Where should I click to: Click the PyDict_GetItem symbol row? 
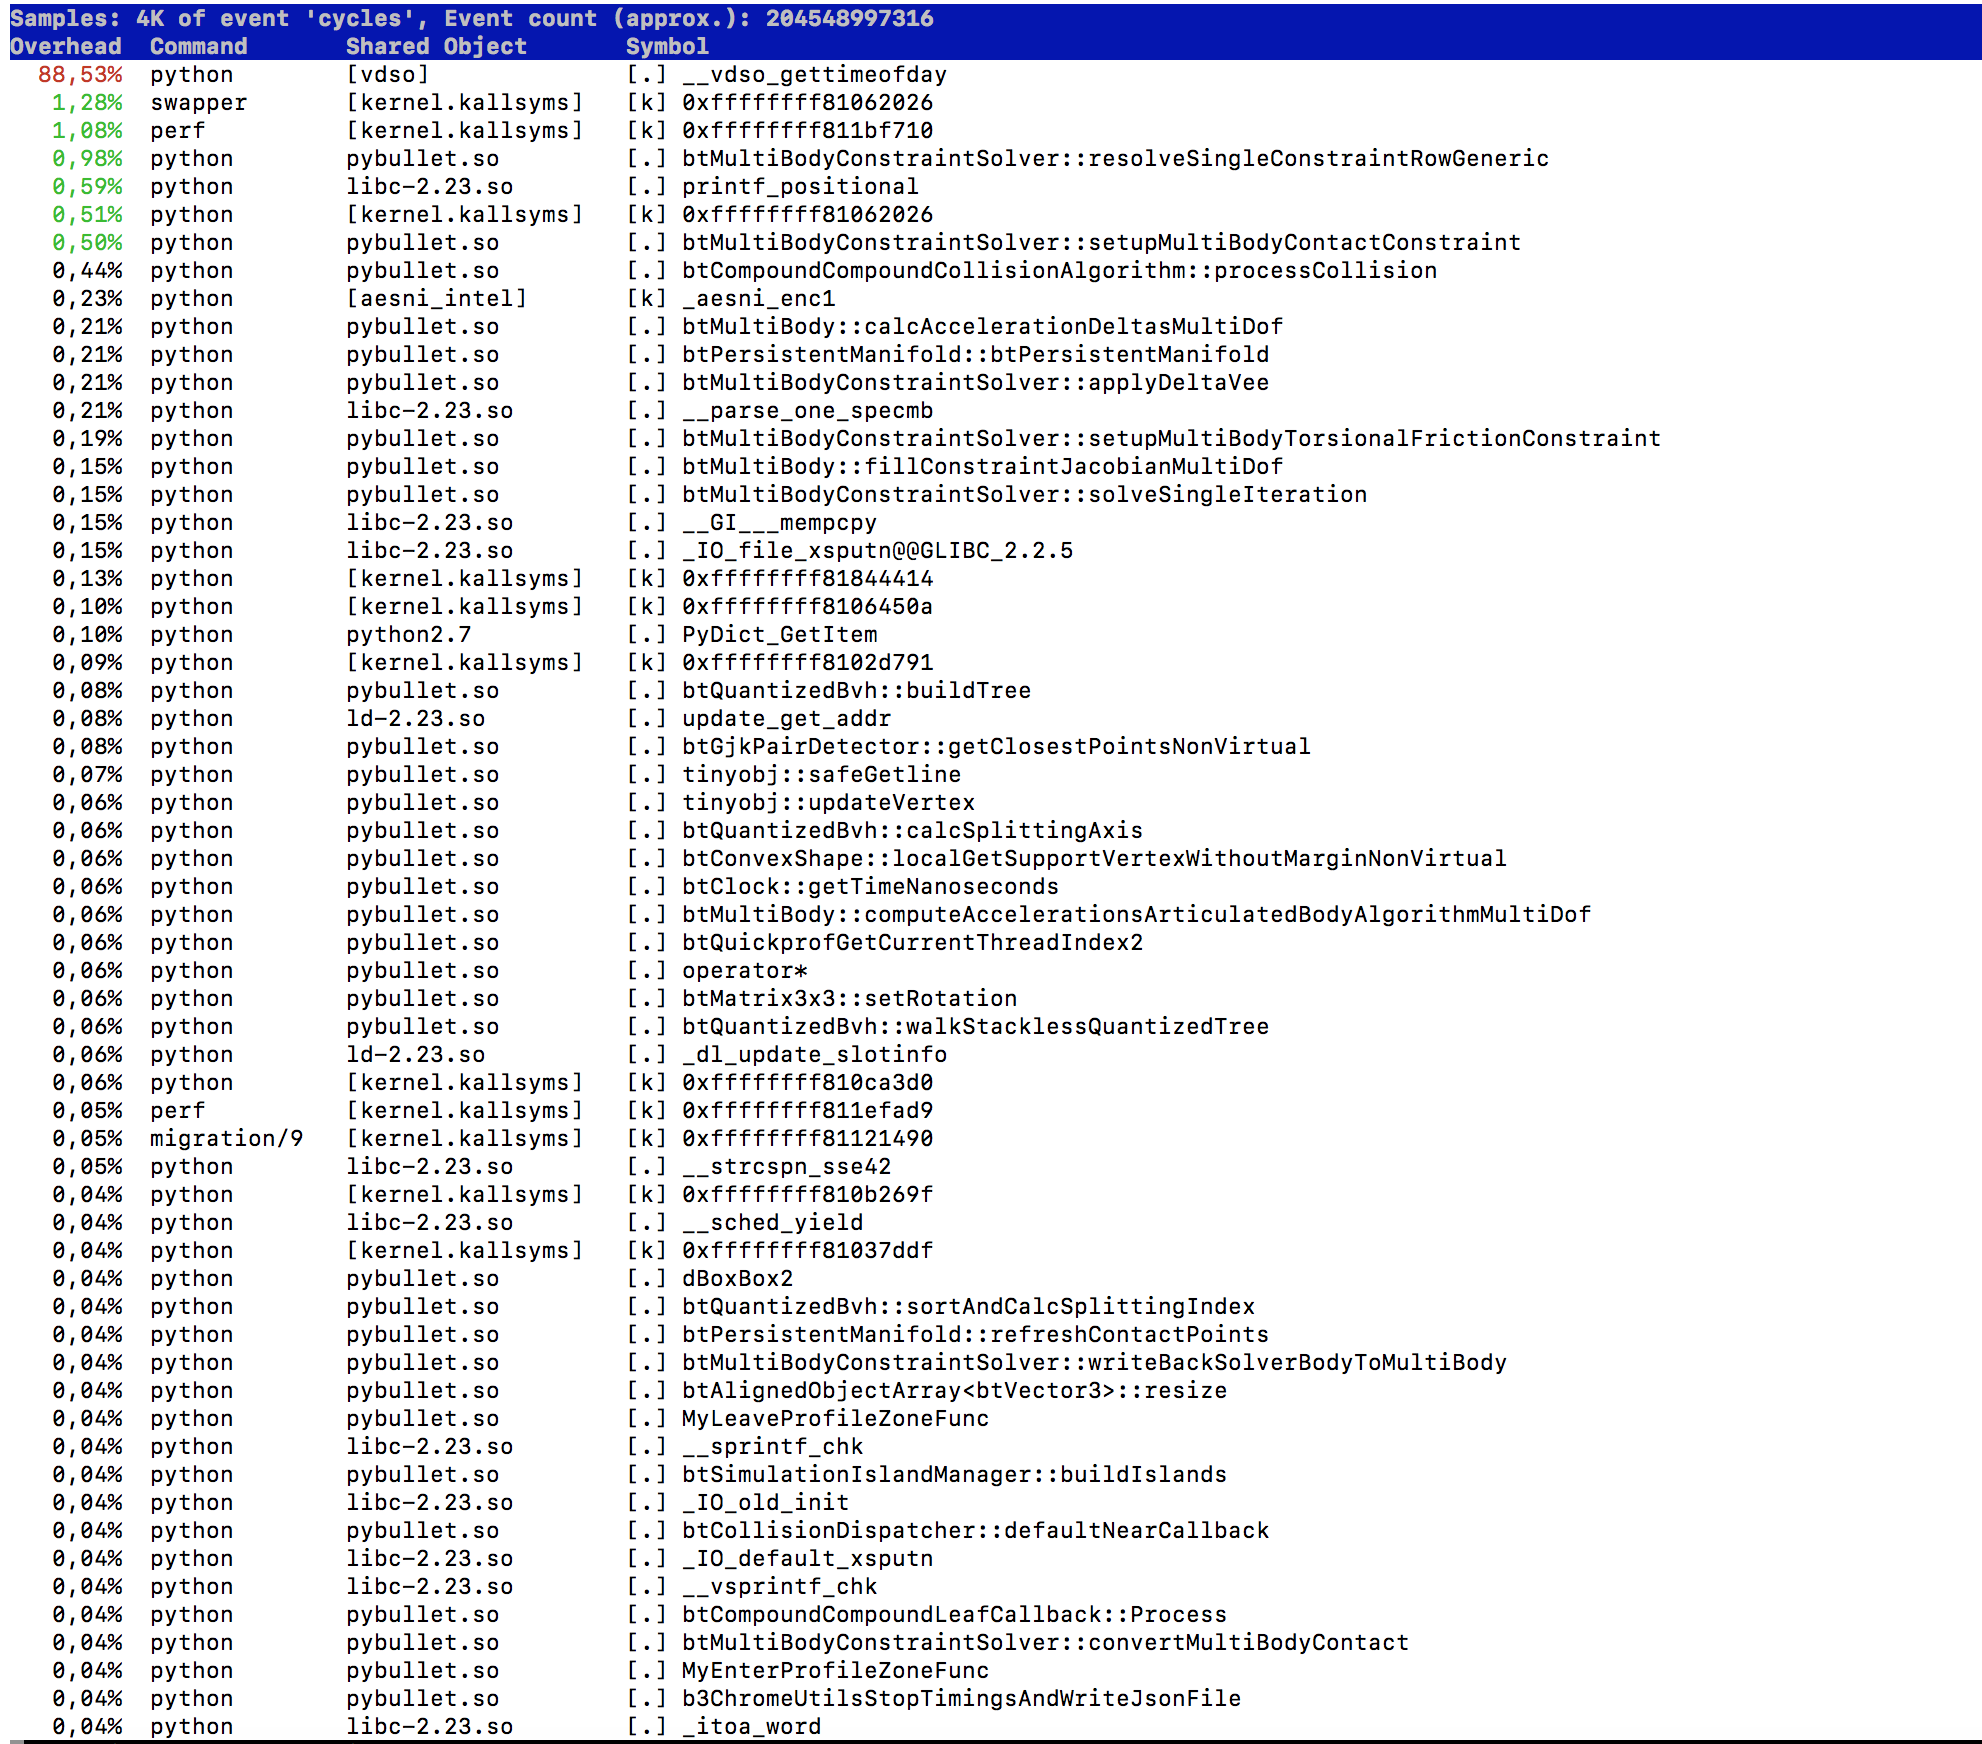point(779,635)
